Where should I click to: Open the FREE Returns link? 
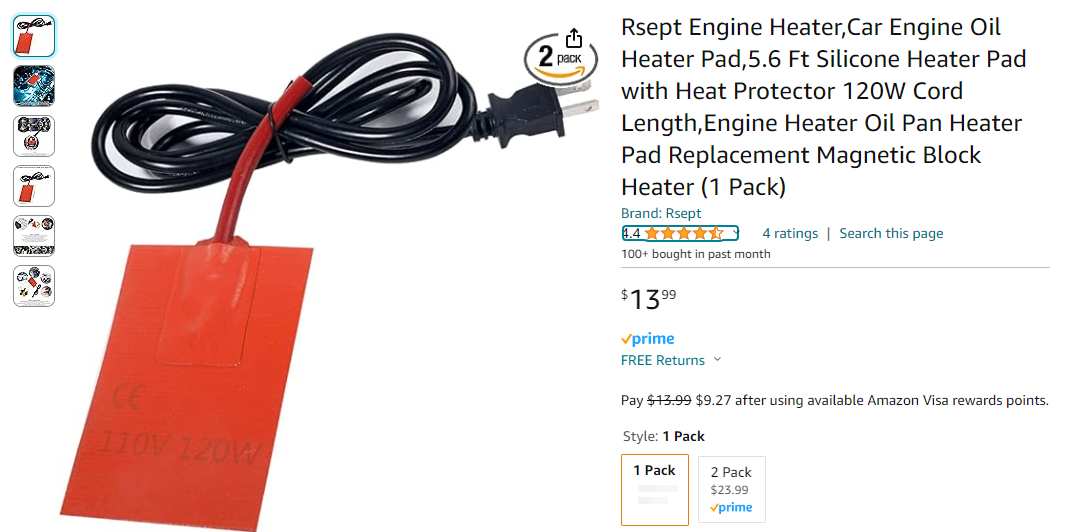coord(662,360)
